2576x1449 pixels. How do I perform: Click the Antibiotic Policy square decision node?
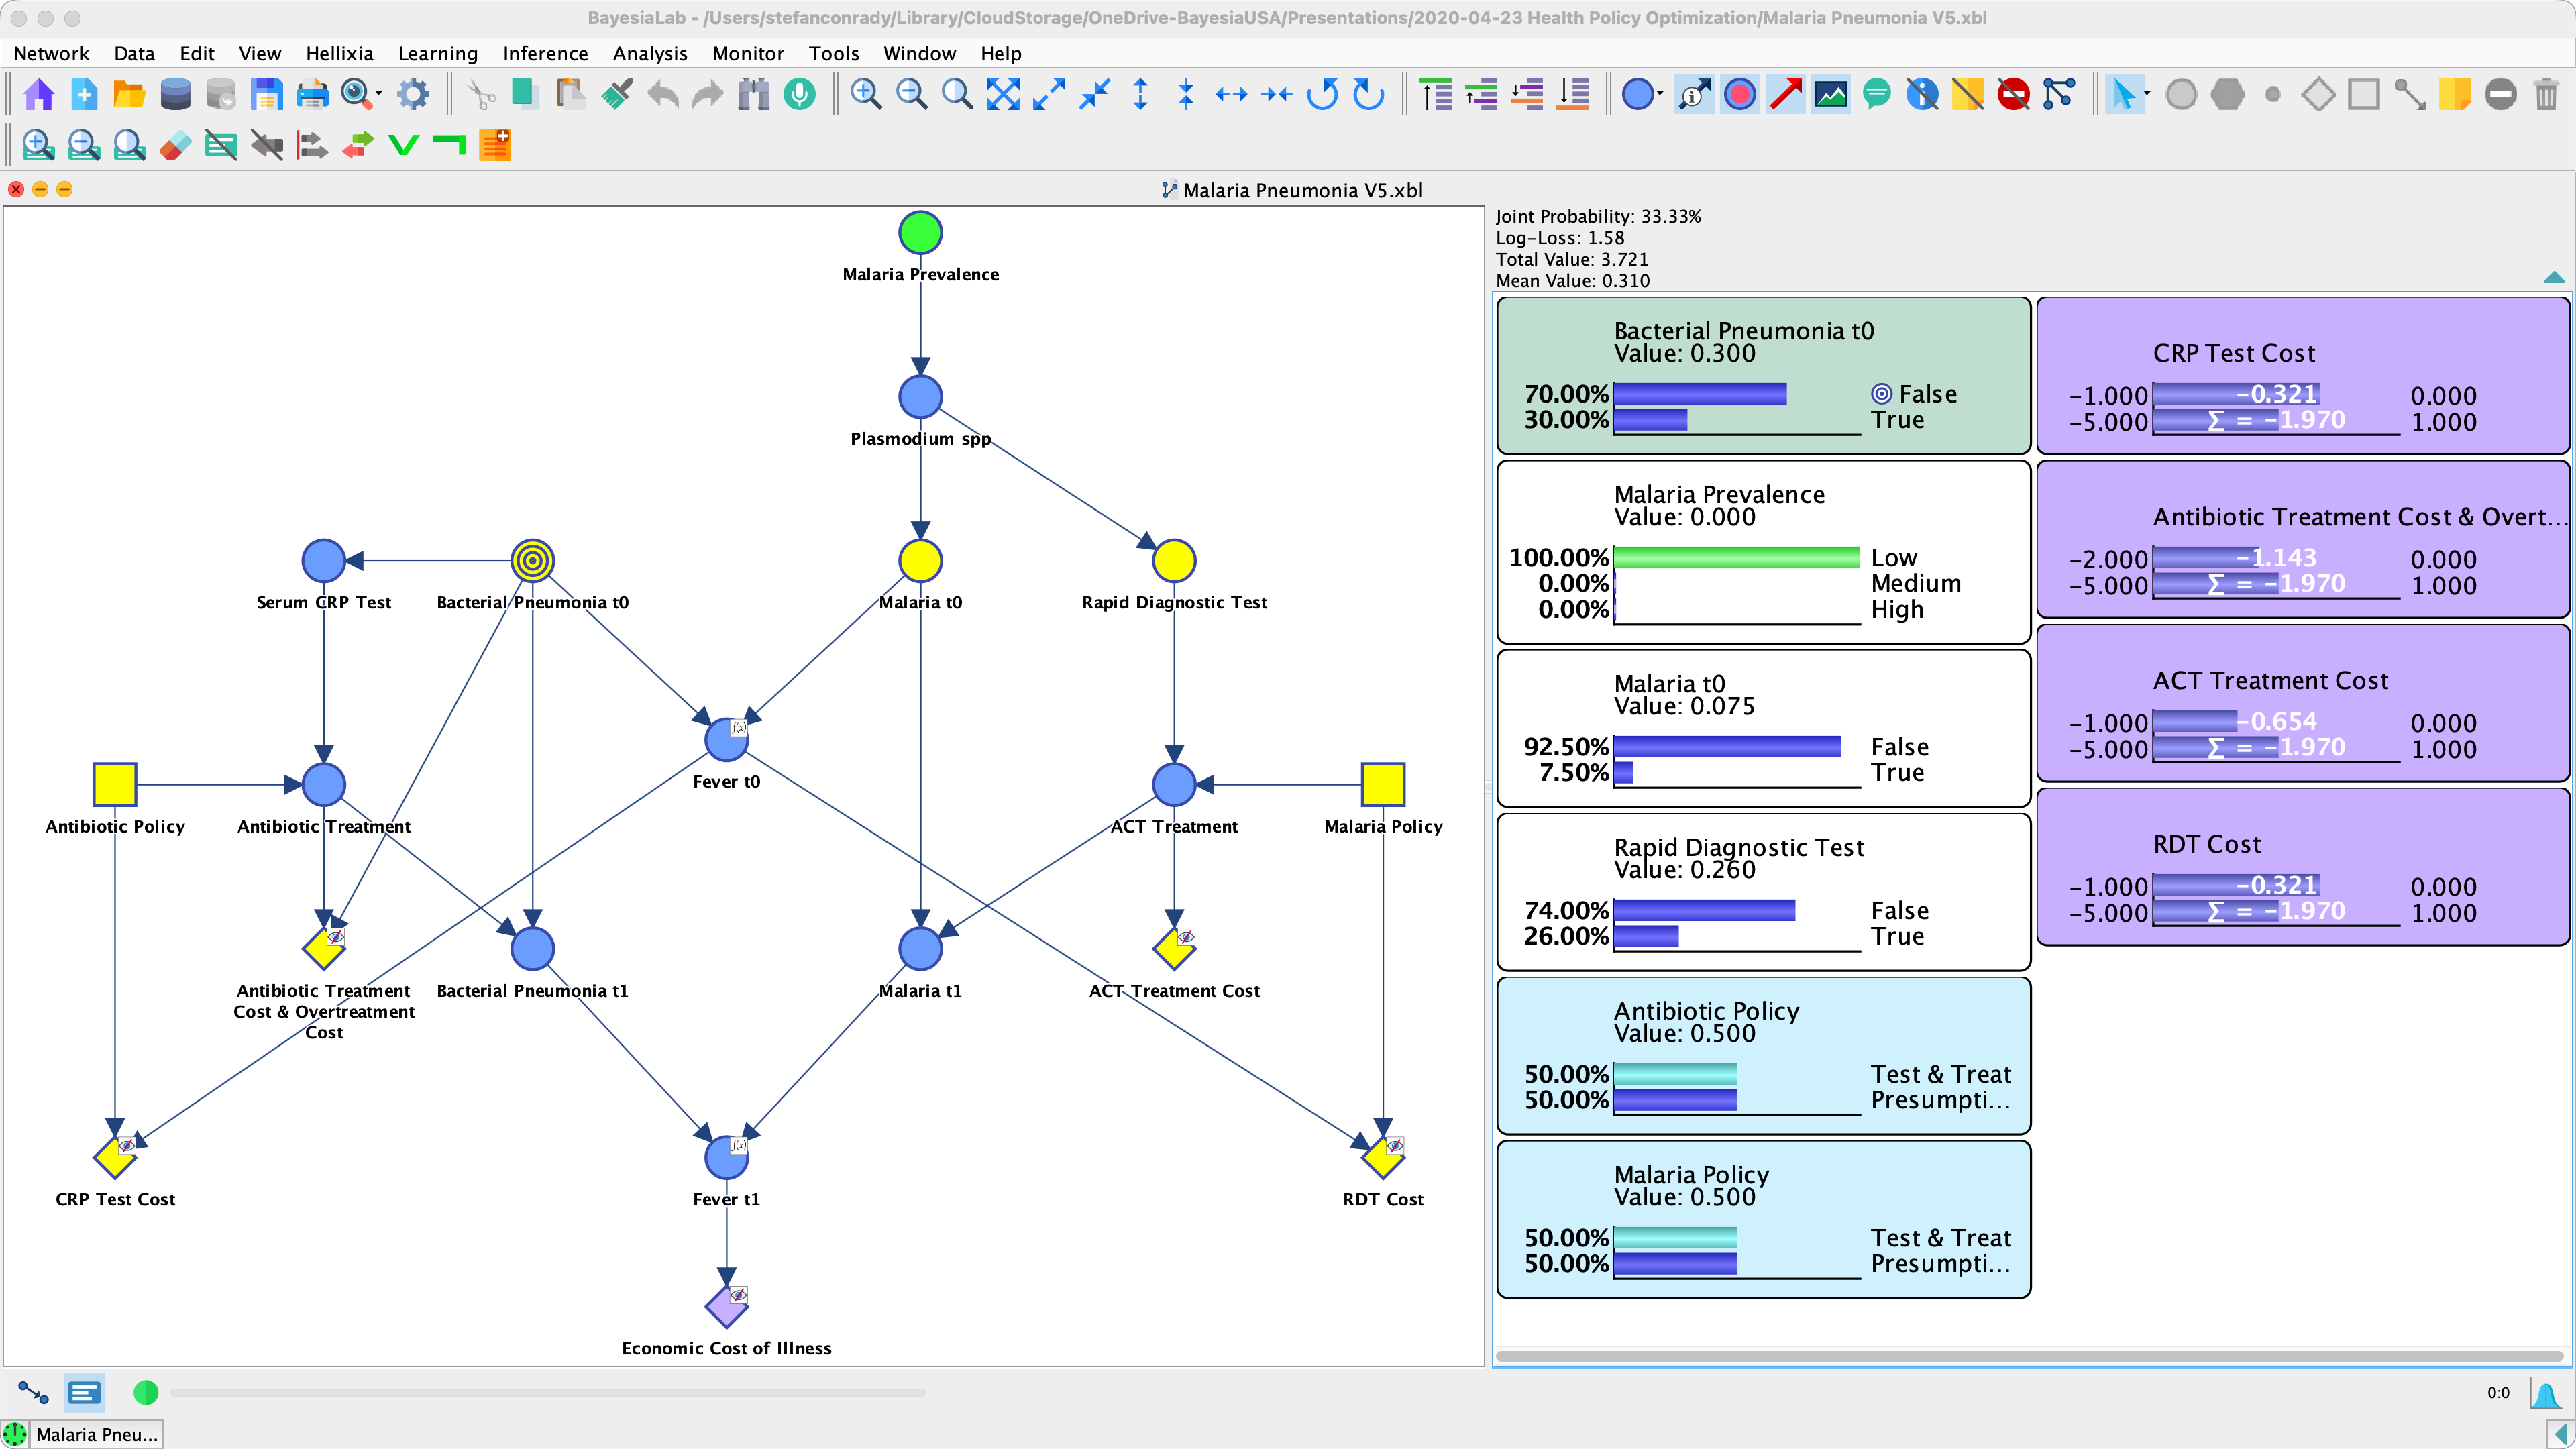(x=115, y=785)
